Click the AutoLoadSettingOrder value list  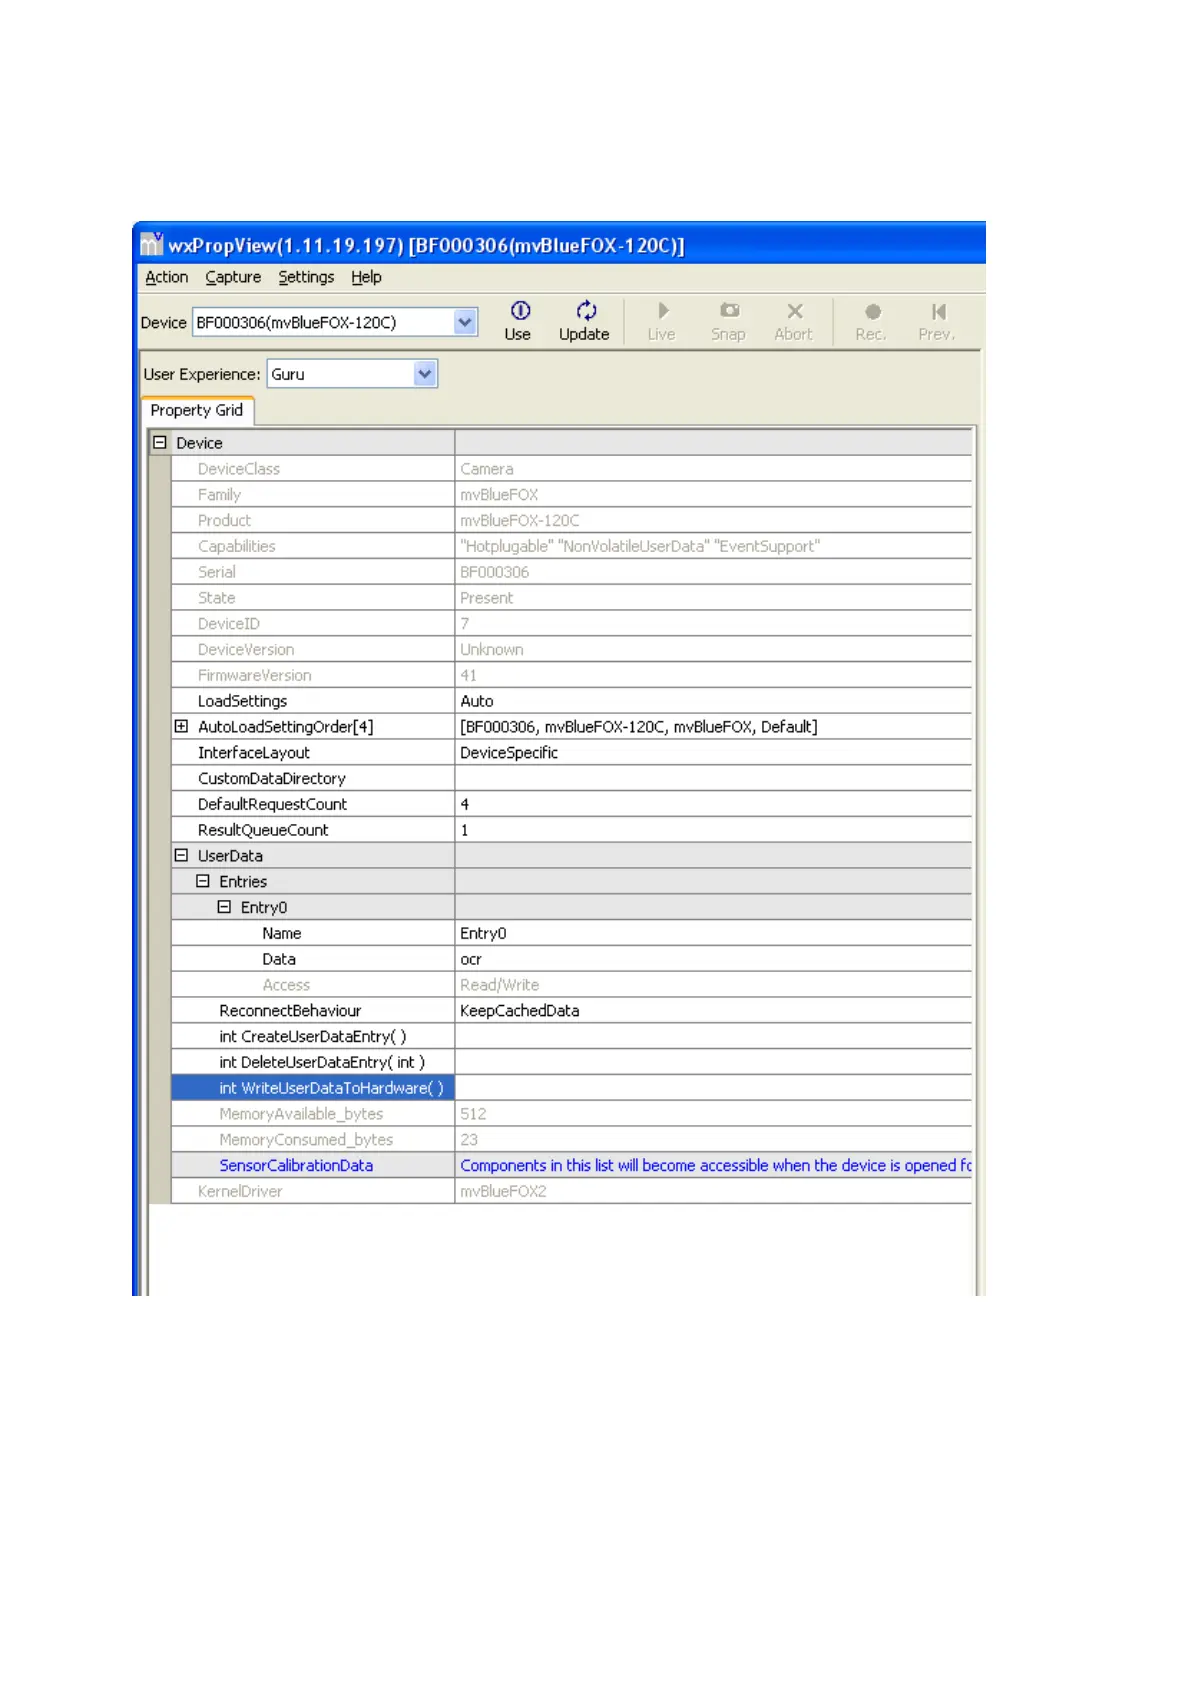[x=639, y=727]
